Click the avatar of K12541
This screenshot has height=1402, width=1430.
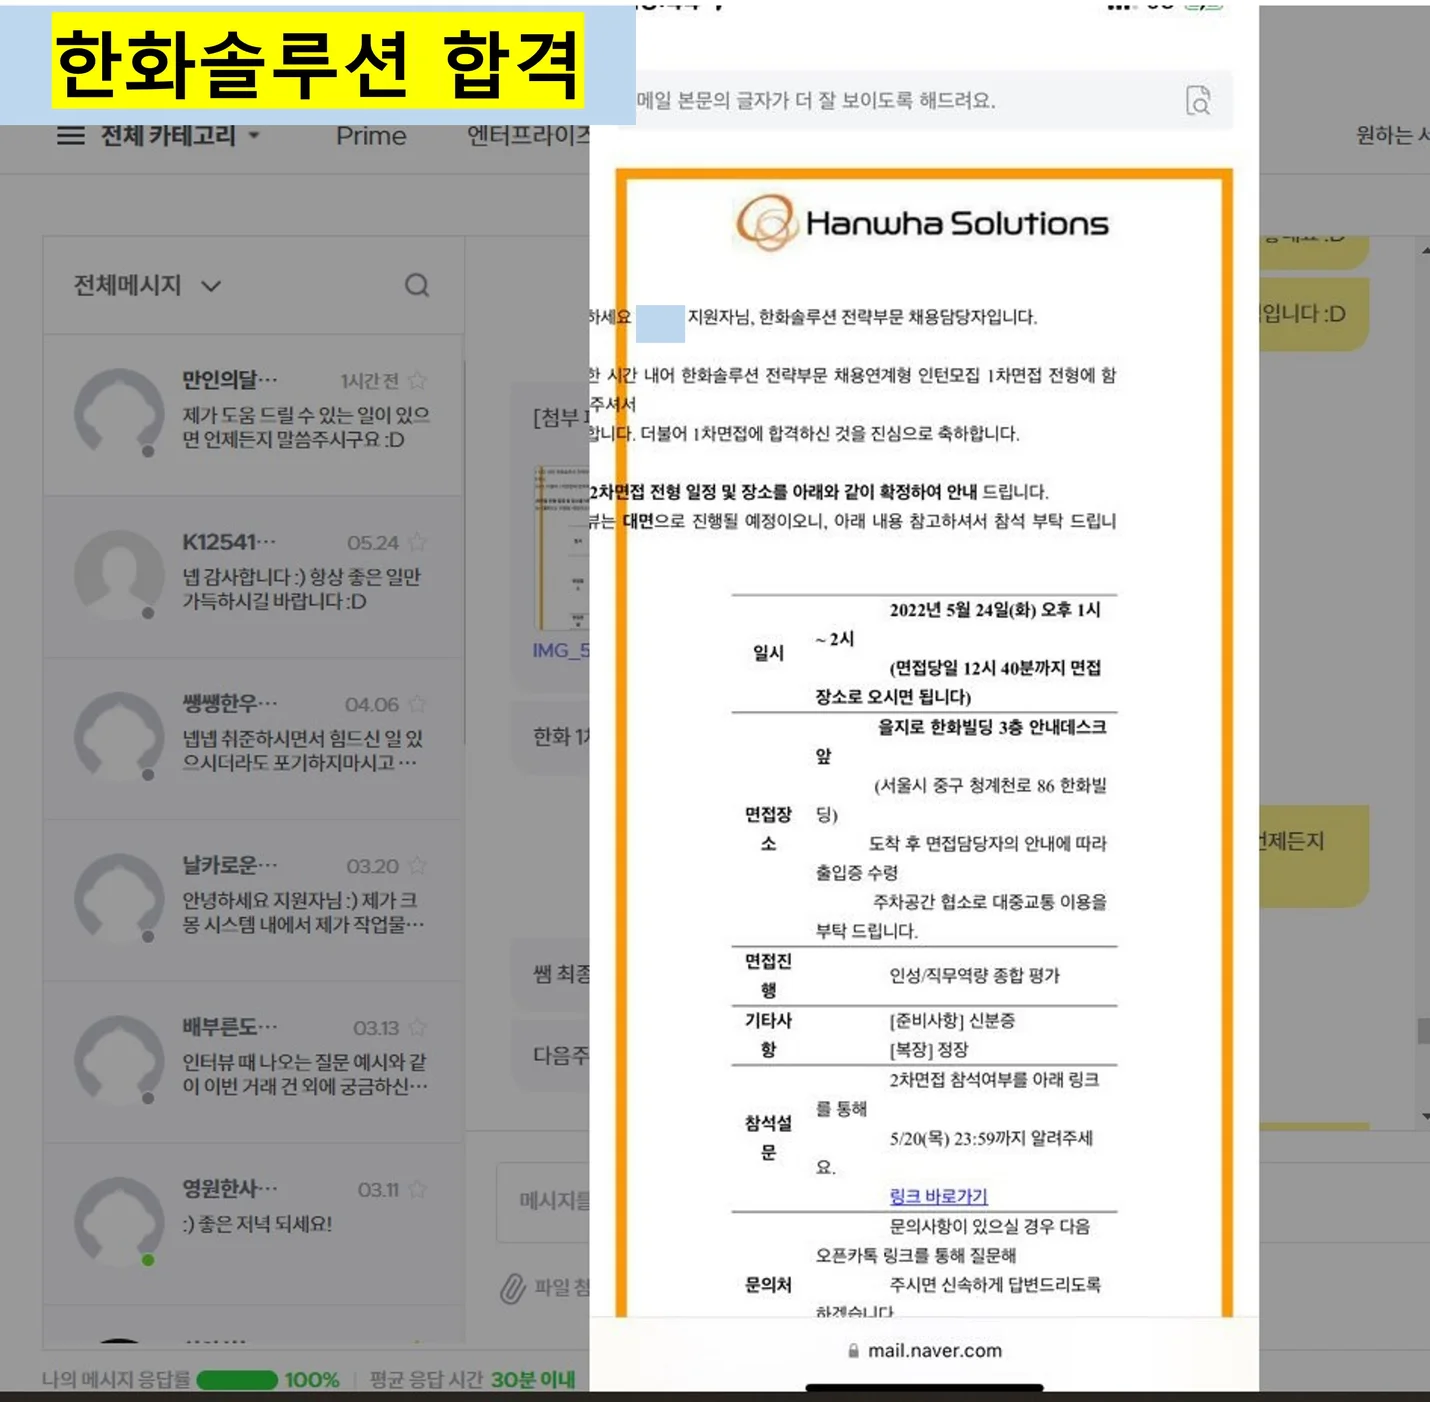pos(119,575)
